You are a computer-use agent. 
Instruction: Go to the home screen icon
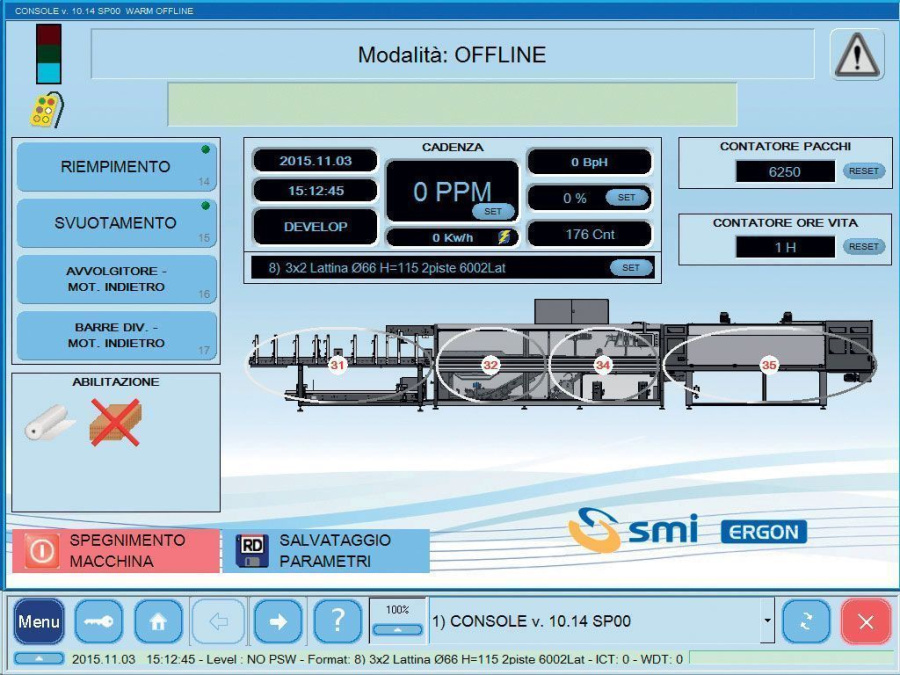(x=159, y=622)
